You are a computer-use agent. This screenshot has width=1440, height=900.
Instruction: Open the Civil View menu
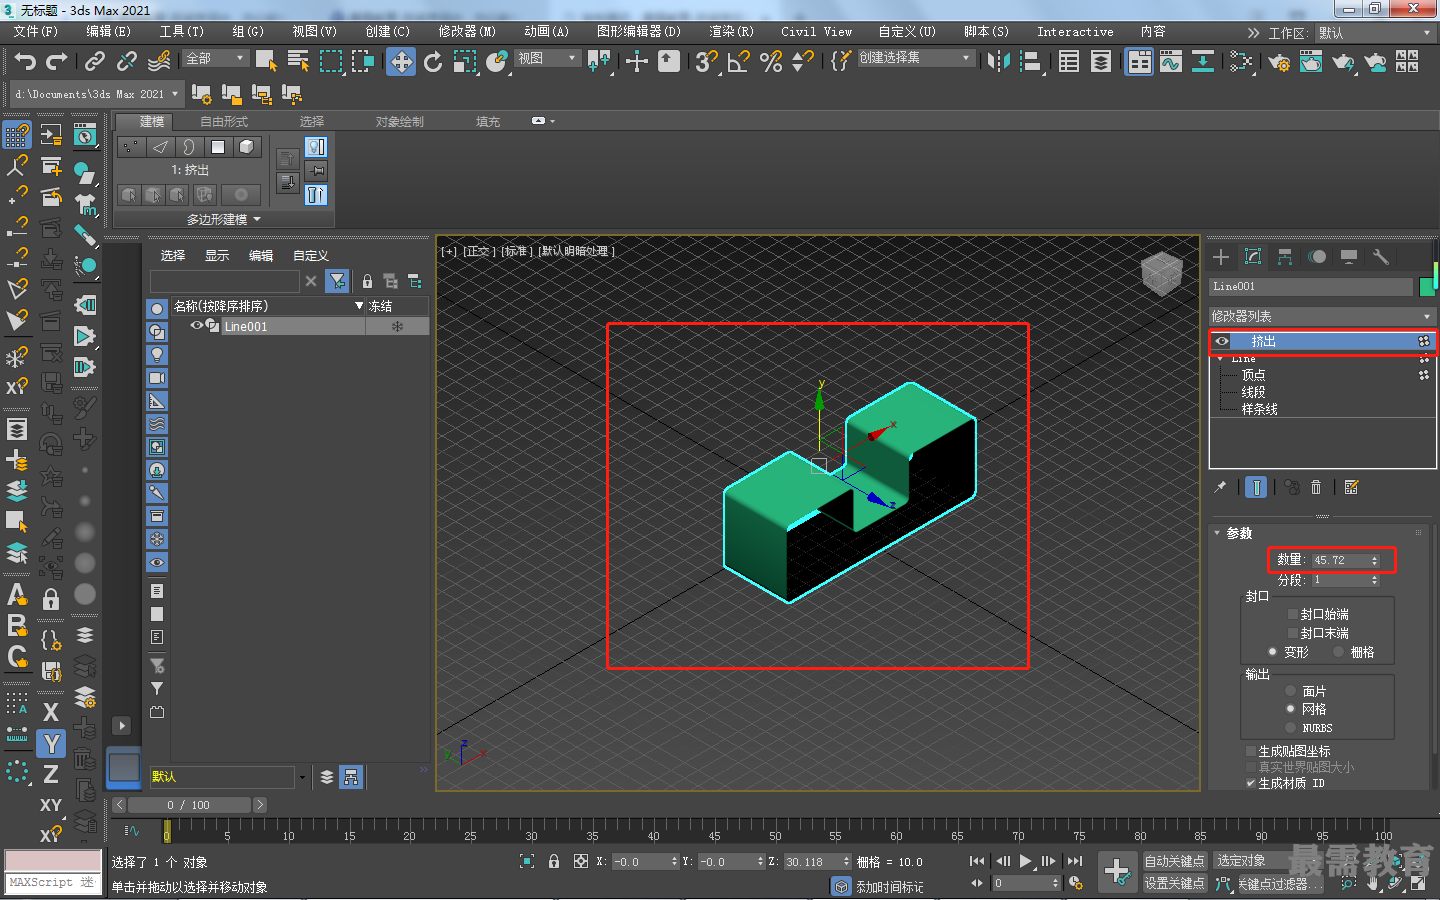click(x=817, y=32)
